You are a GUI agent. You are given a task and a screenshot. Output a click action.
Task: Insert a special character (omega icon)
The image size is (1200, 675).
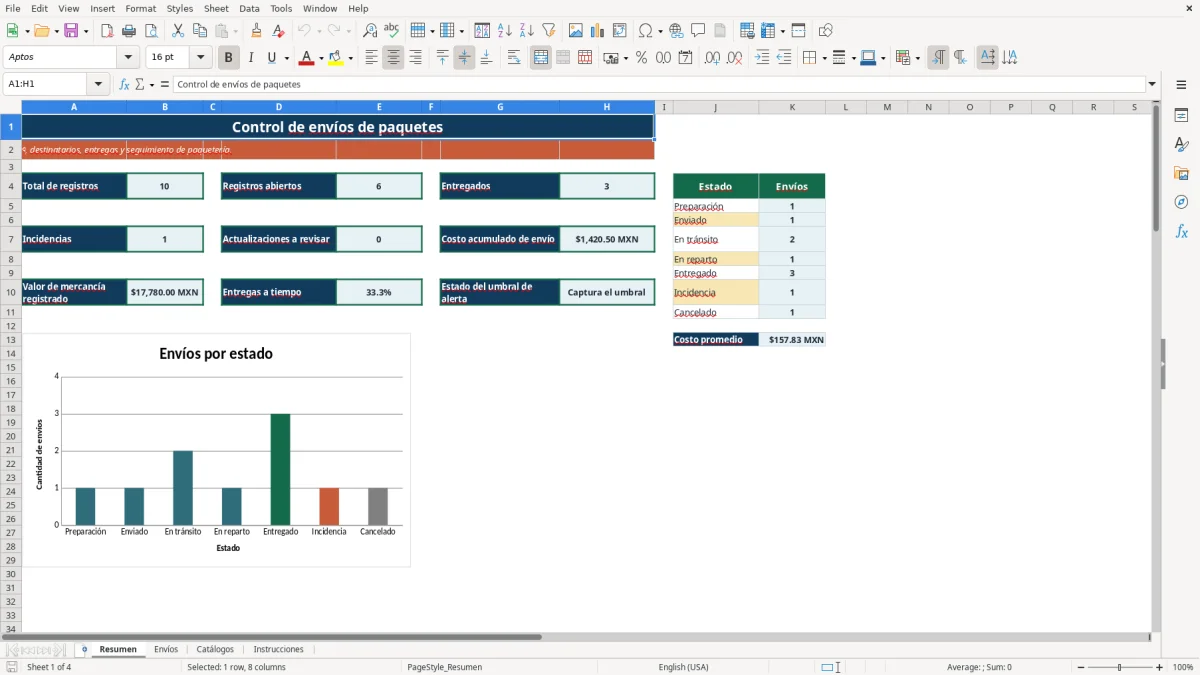pos(646,31)
